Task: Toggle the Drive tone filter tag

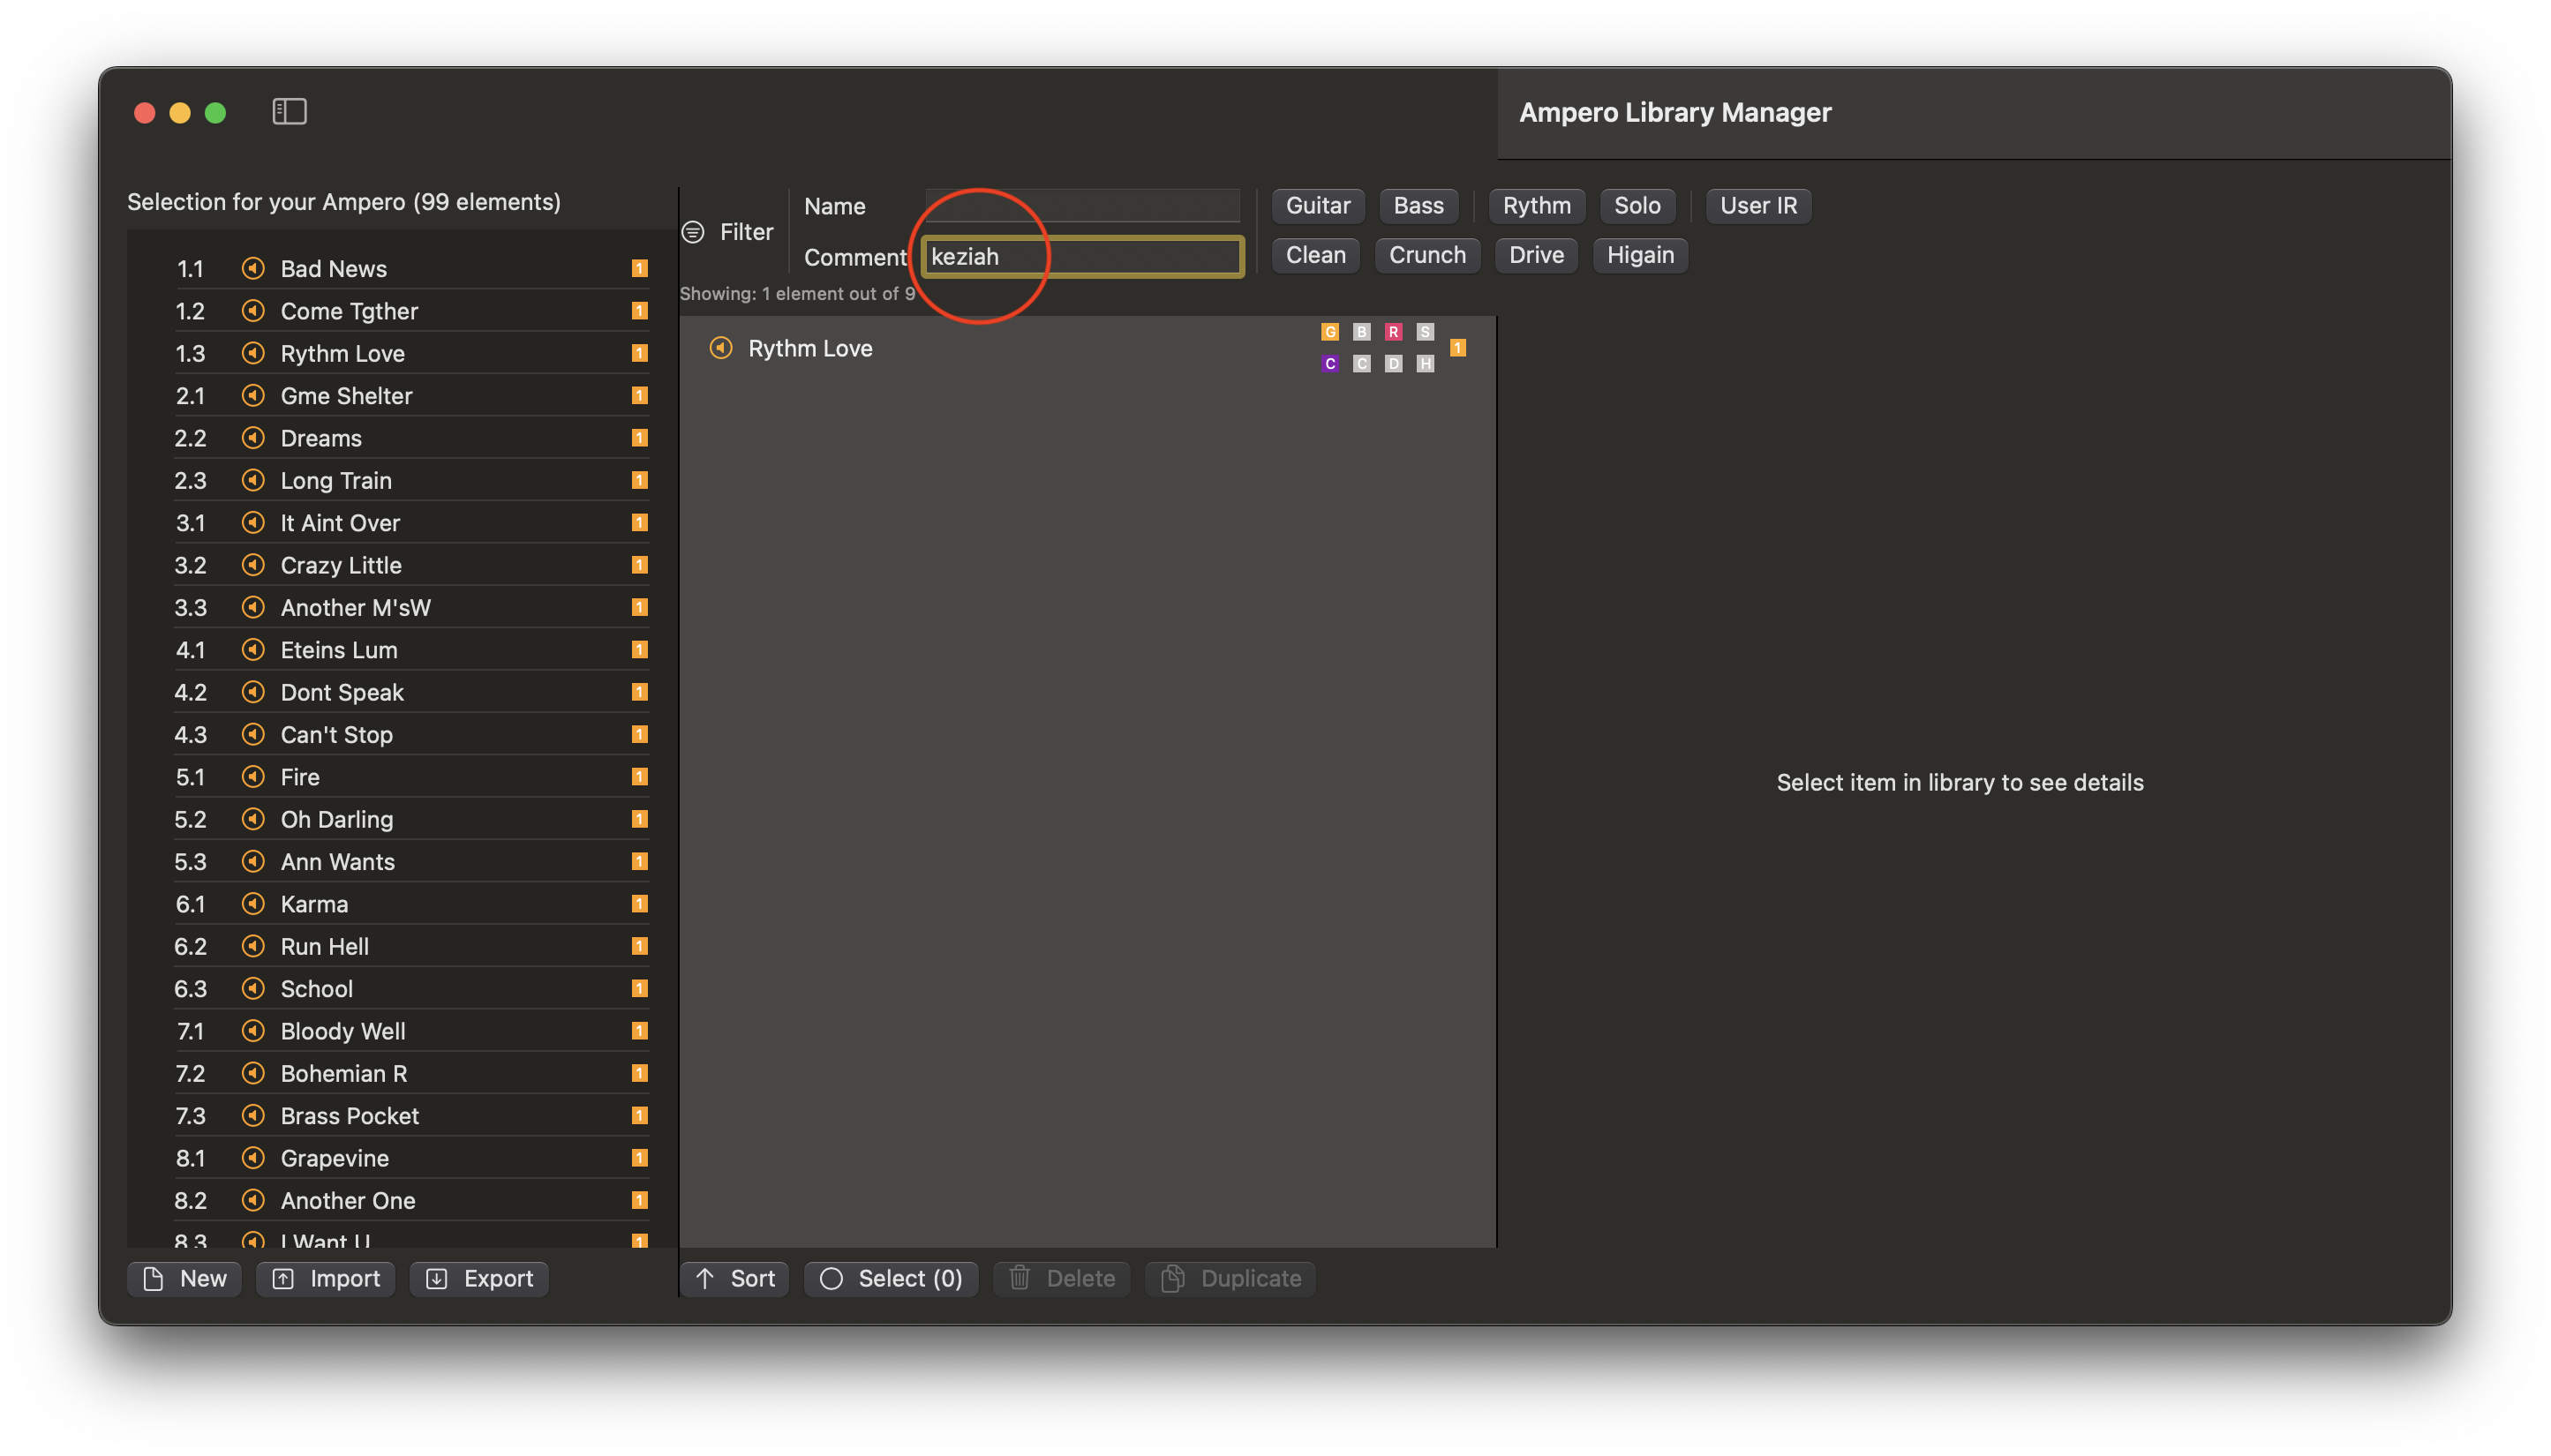Action: (x=1537, y=254)
